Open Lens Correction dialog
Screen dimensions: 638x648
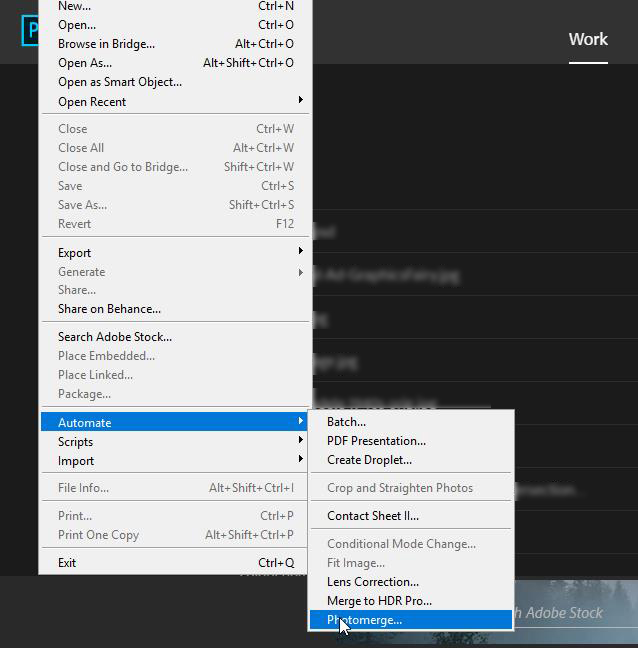click(372, 582)
